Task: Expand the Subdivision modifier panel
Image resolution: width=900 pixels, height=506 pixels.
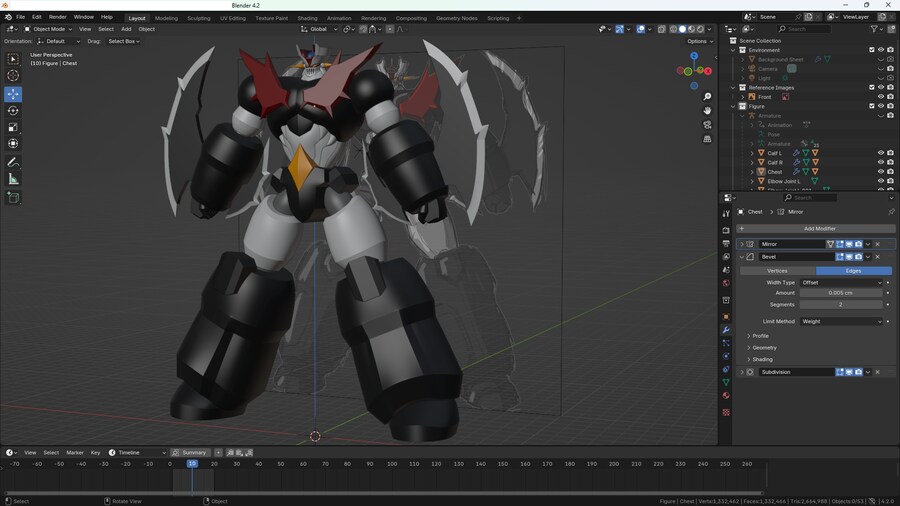Action: point(742,372)
